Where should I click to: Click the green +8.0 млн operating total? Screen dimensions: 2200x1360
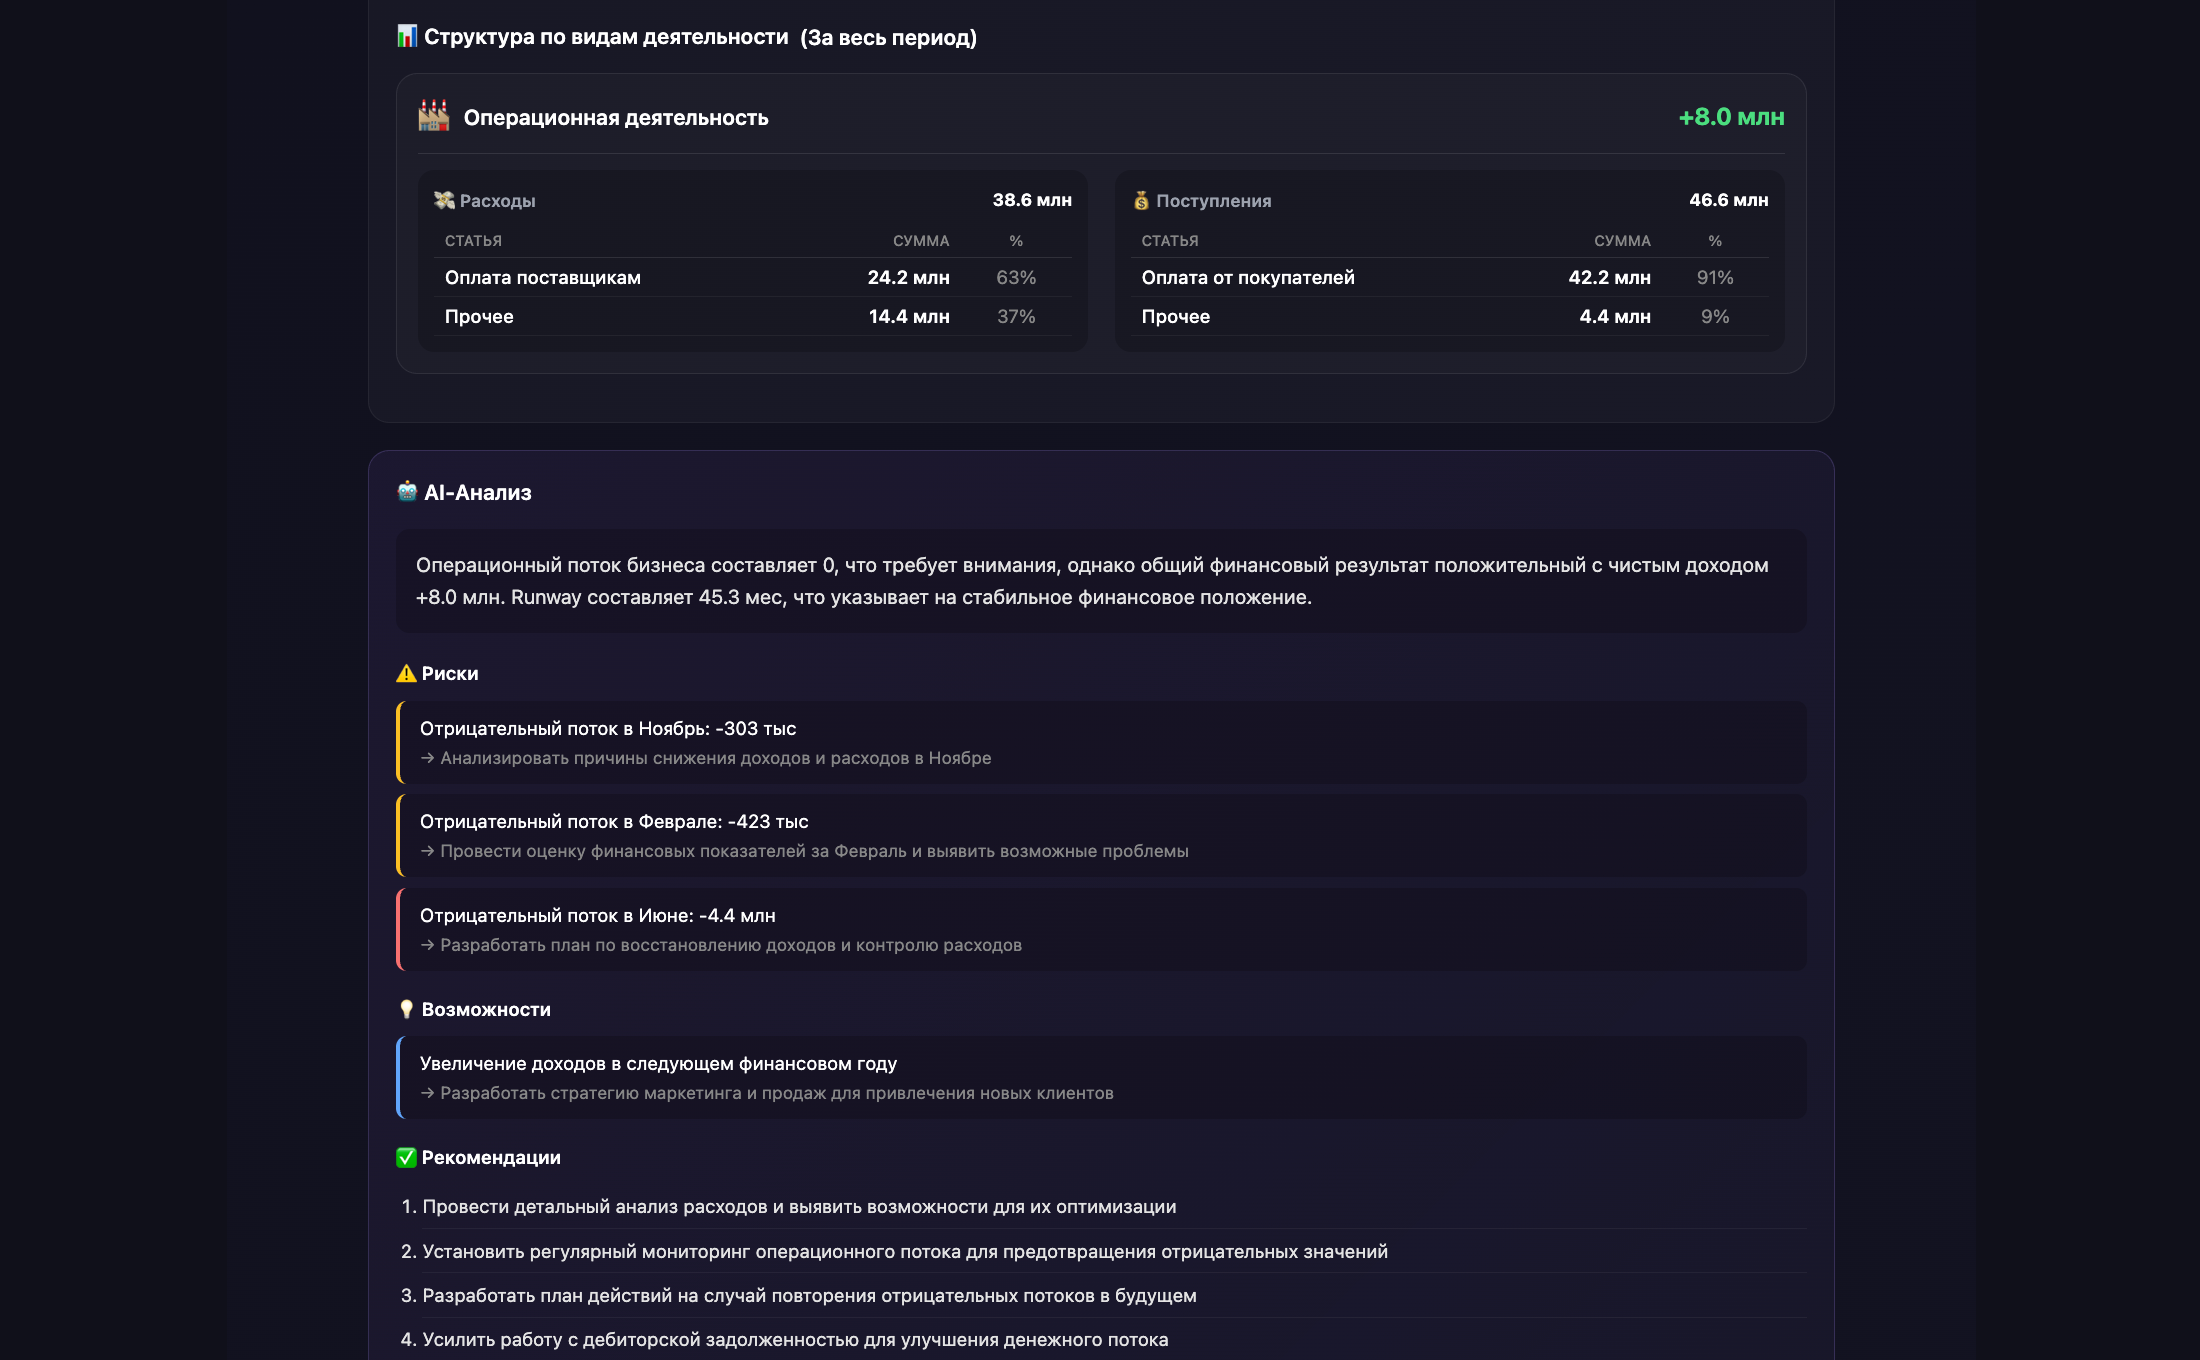click(1731, 118)
